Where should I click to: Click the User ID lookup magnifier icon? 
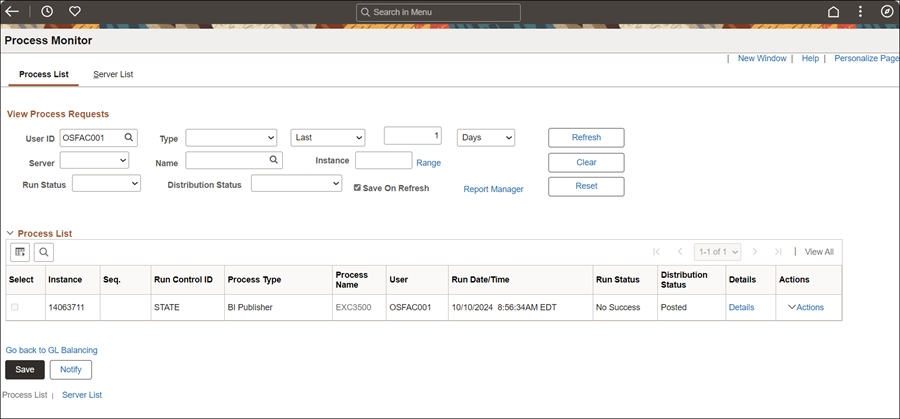pos(129,137)
